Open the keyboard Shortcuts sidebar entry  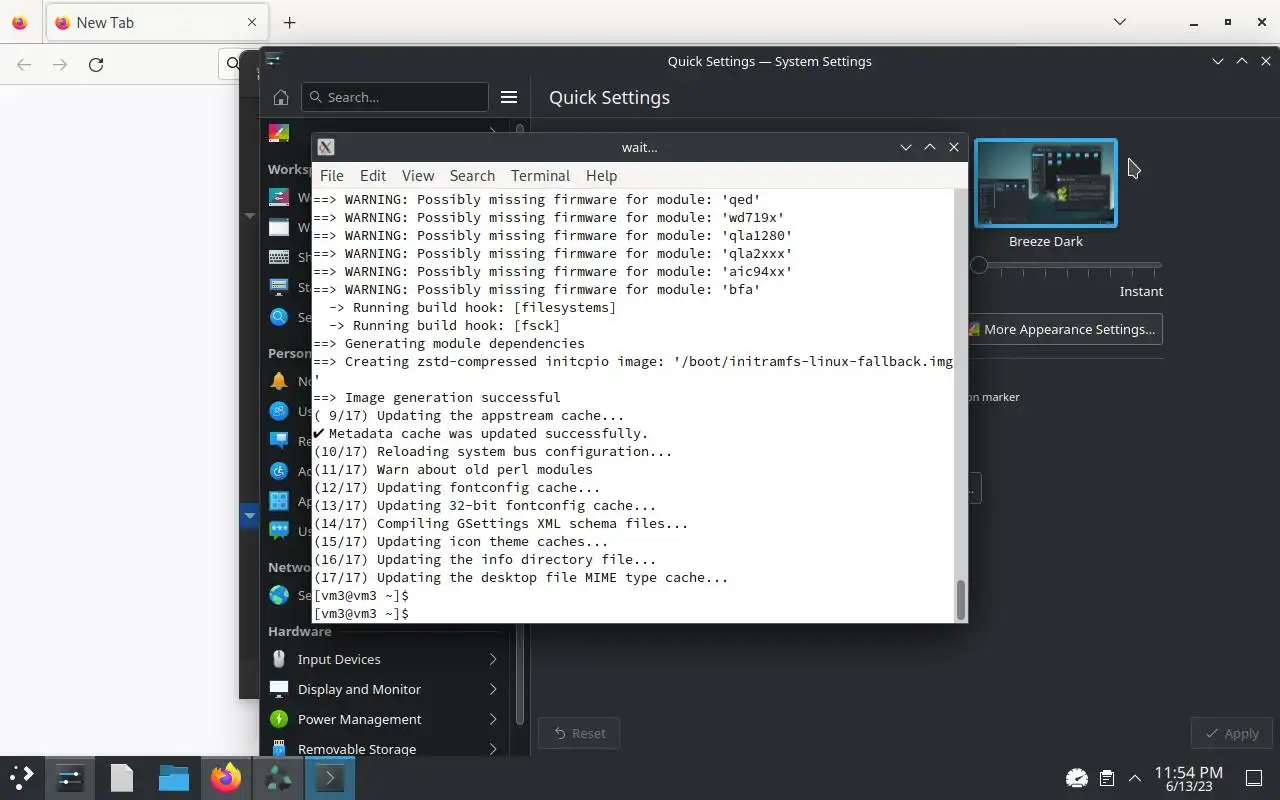[279, 257]
